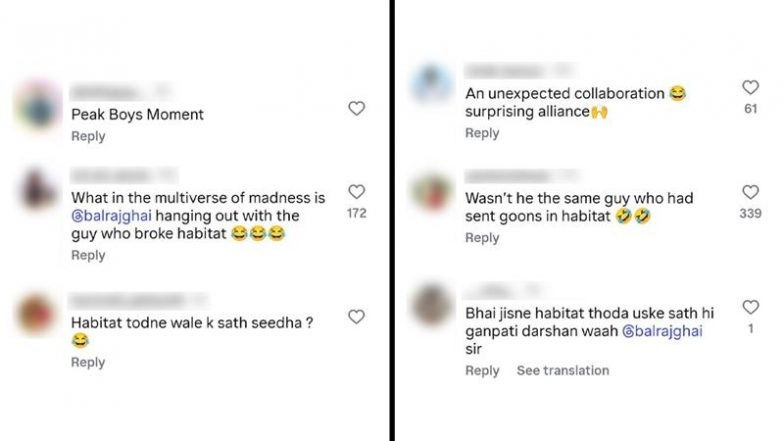Click See translation under ganpati comment
Screen dimensions: 784x441
(563, 370)
